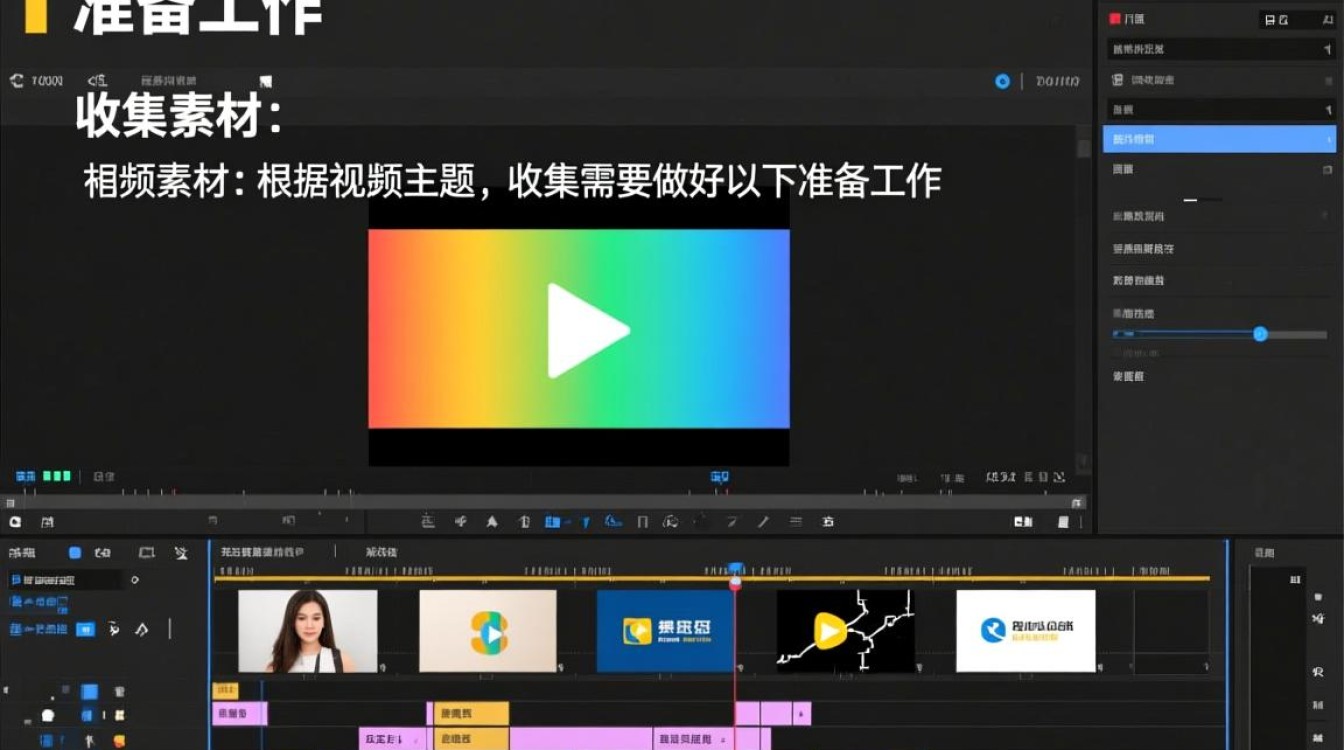Open the first dropdown row in the right panel
The width and height of the screenshot is (1344, 750).
click(x=1222, y=49)
